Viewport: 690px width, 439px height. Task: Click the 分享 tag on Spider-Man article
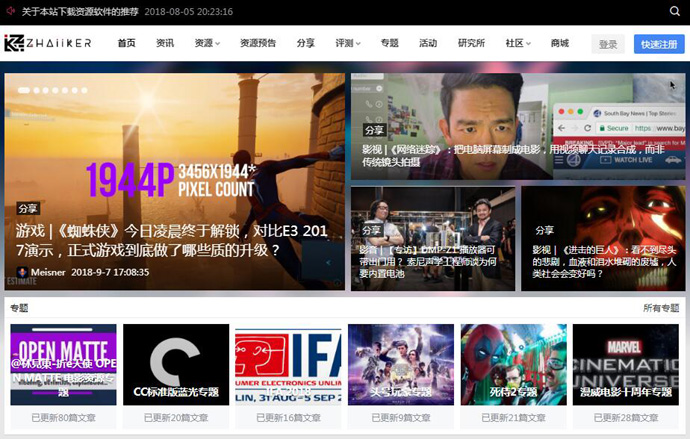[x=28, y=209]
